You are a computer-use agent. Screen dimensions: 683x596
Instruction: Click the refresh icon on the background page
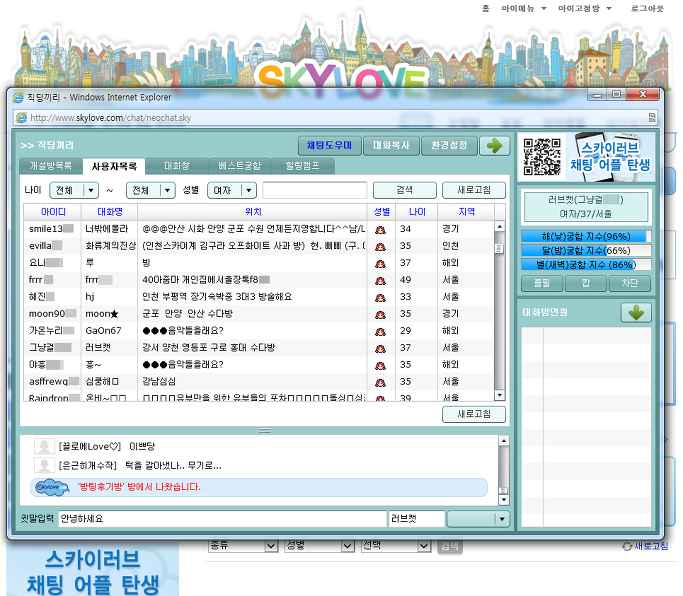point(627,546)
